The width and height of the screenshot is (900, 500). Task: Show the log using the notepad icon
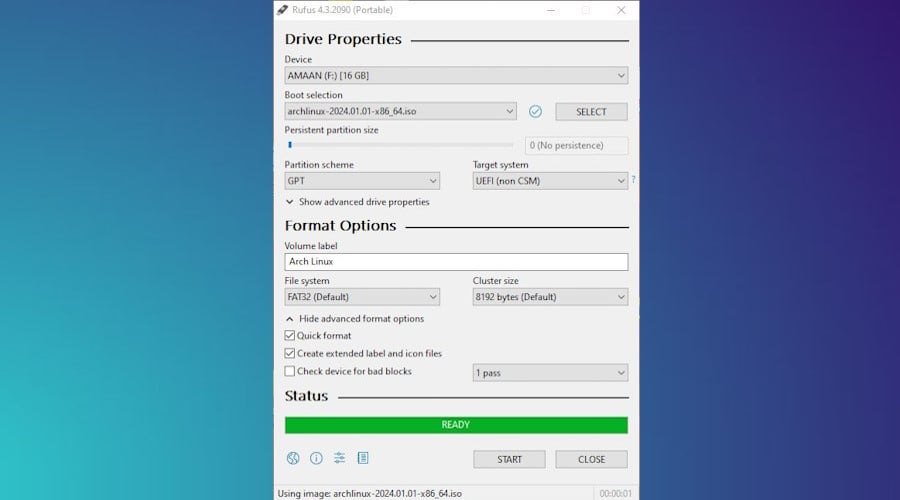tap(363, 458)
